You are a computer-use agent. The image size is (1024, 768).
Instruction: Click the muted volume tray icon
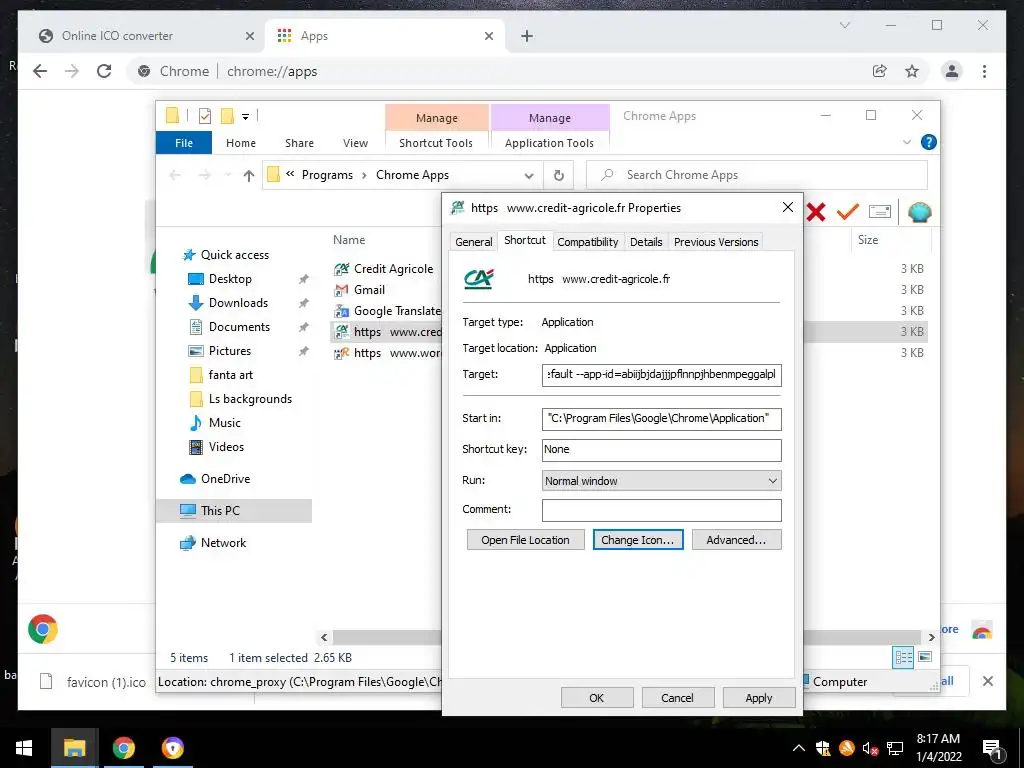click(869, 748)
